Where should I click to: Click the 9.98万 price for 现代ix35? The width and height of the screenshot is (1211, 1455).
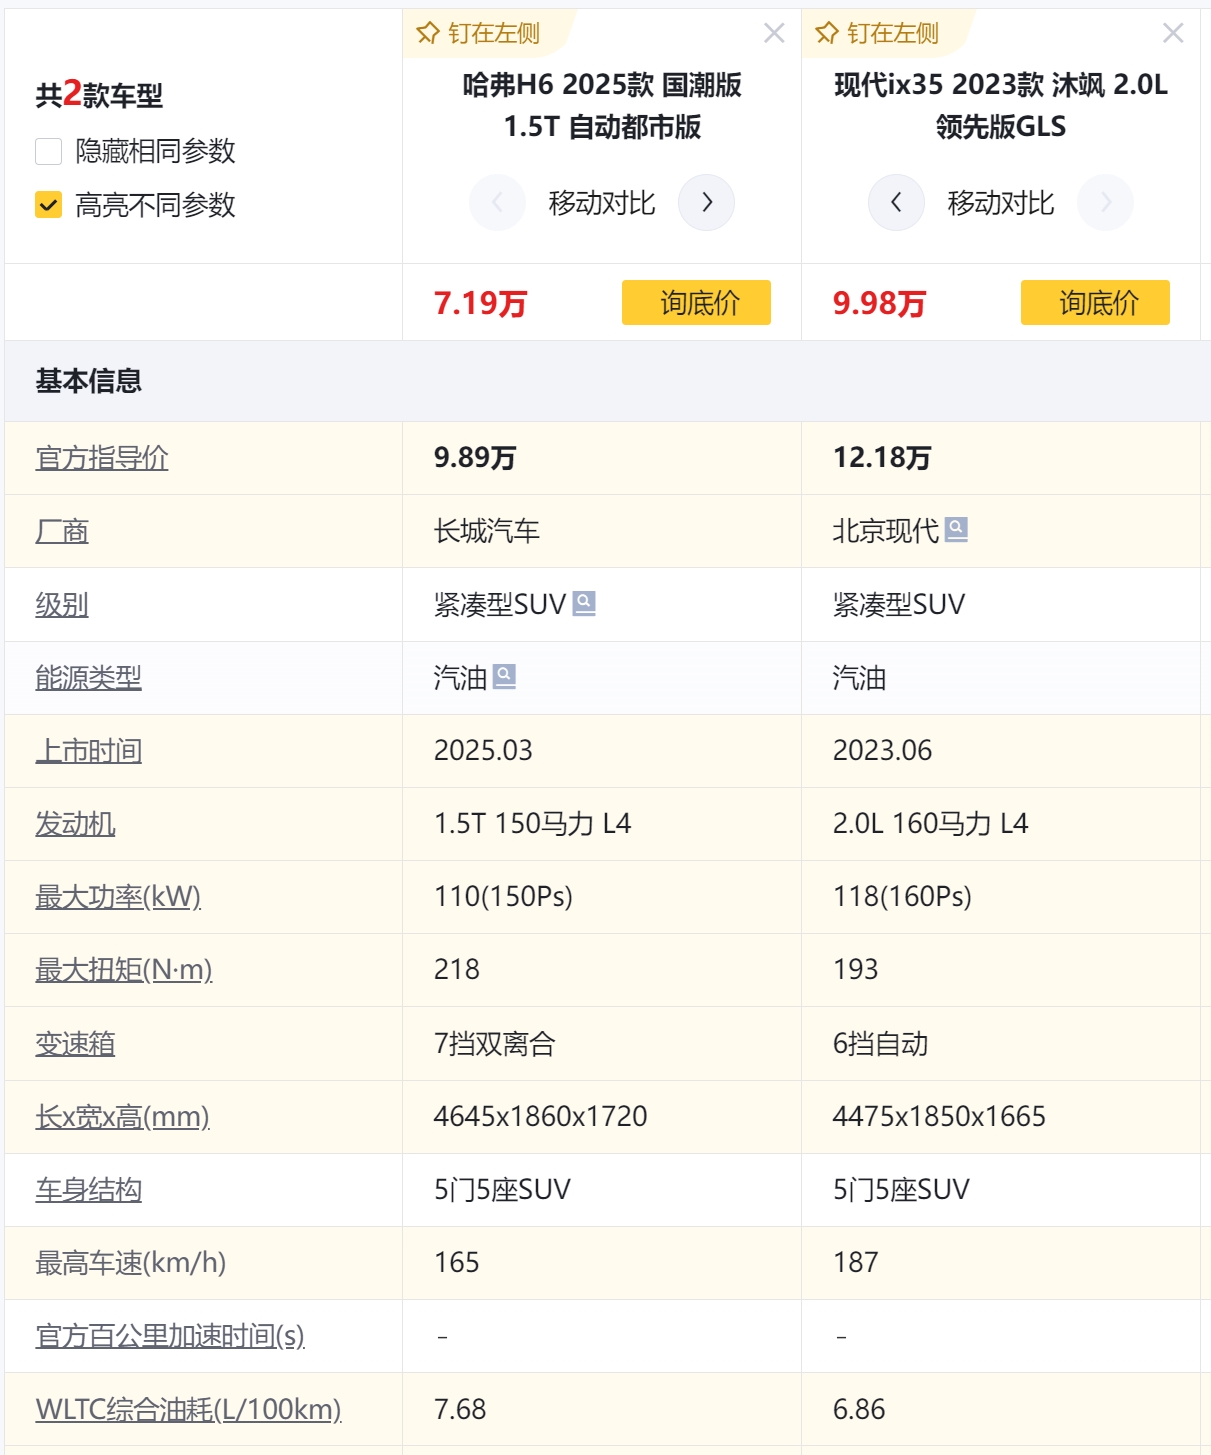[879, 303]
